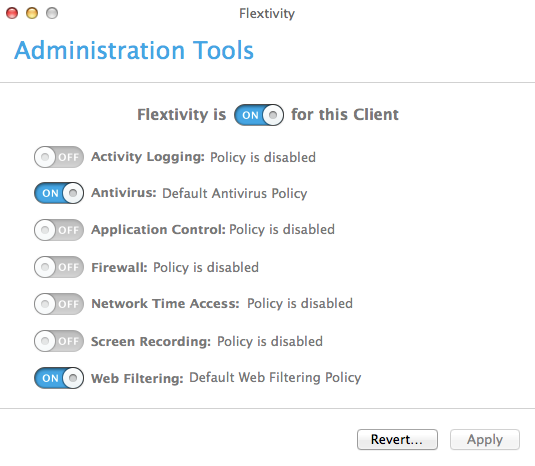Screen dimensions: 535x466
Task: Select the Default Web Filtering Policy text
Action: click(275, 378)
